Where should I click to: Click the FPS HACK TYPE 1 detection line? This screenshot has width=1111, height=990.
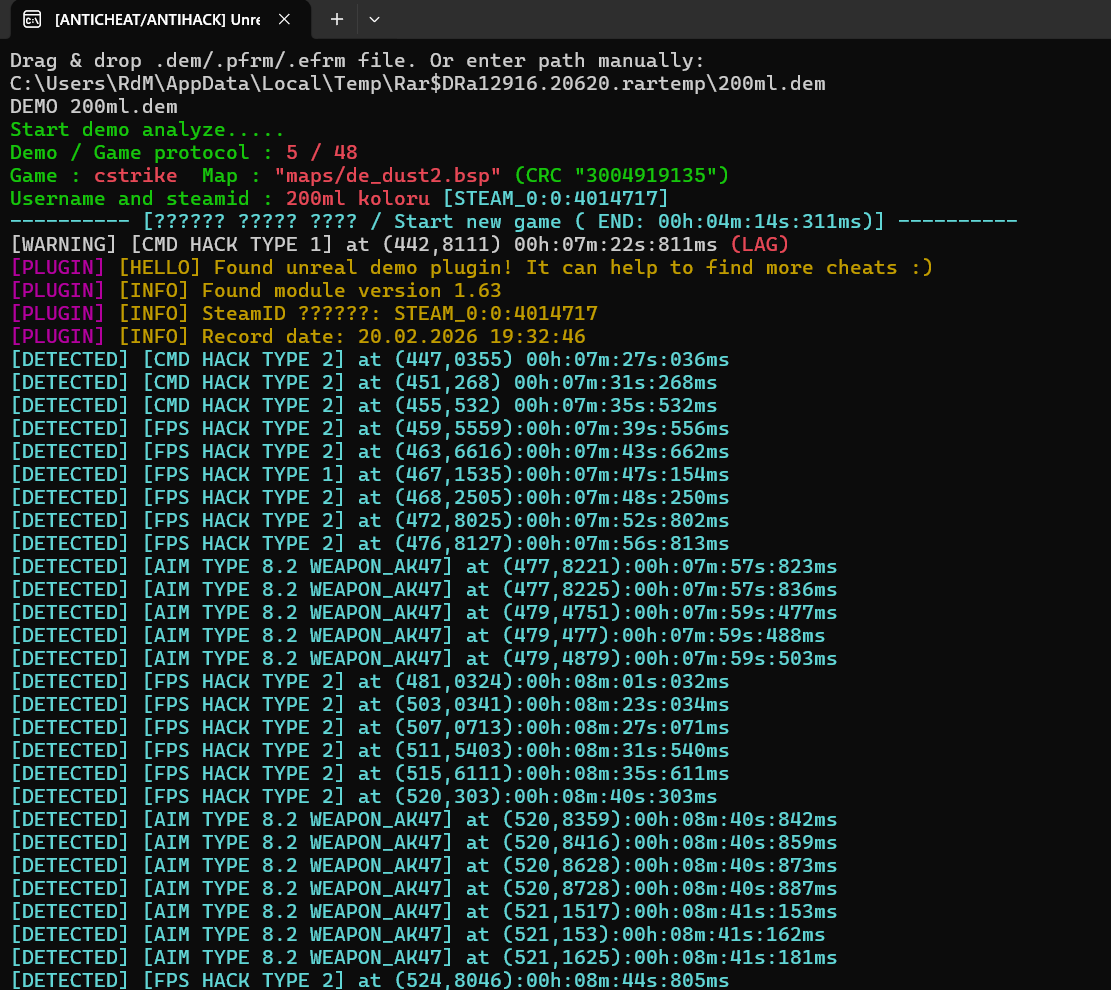(369, 474)
